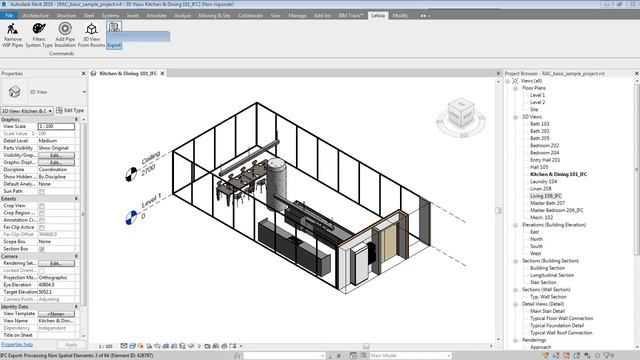Toggle Crop Region Visible checkbox
Screen dimensions: 640x360
[42, 213]
